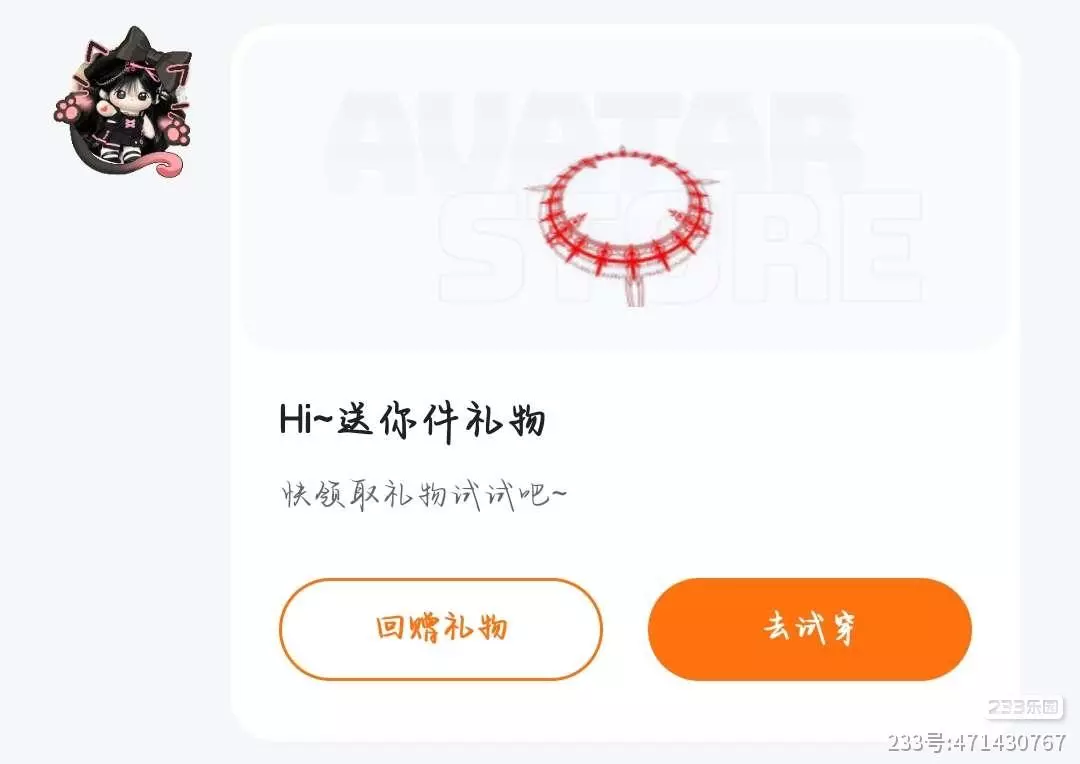Tap the Hi~送你件礼物 title
The image size is (1080, 764).
pos(413,420)
